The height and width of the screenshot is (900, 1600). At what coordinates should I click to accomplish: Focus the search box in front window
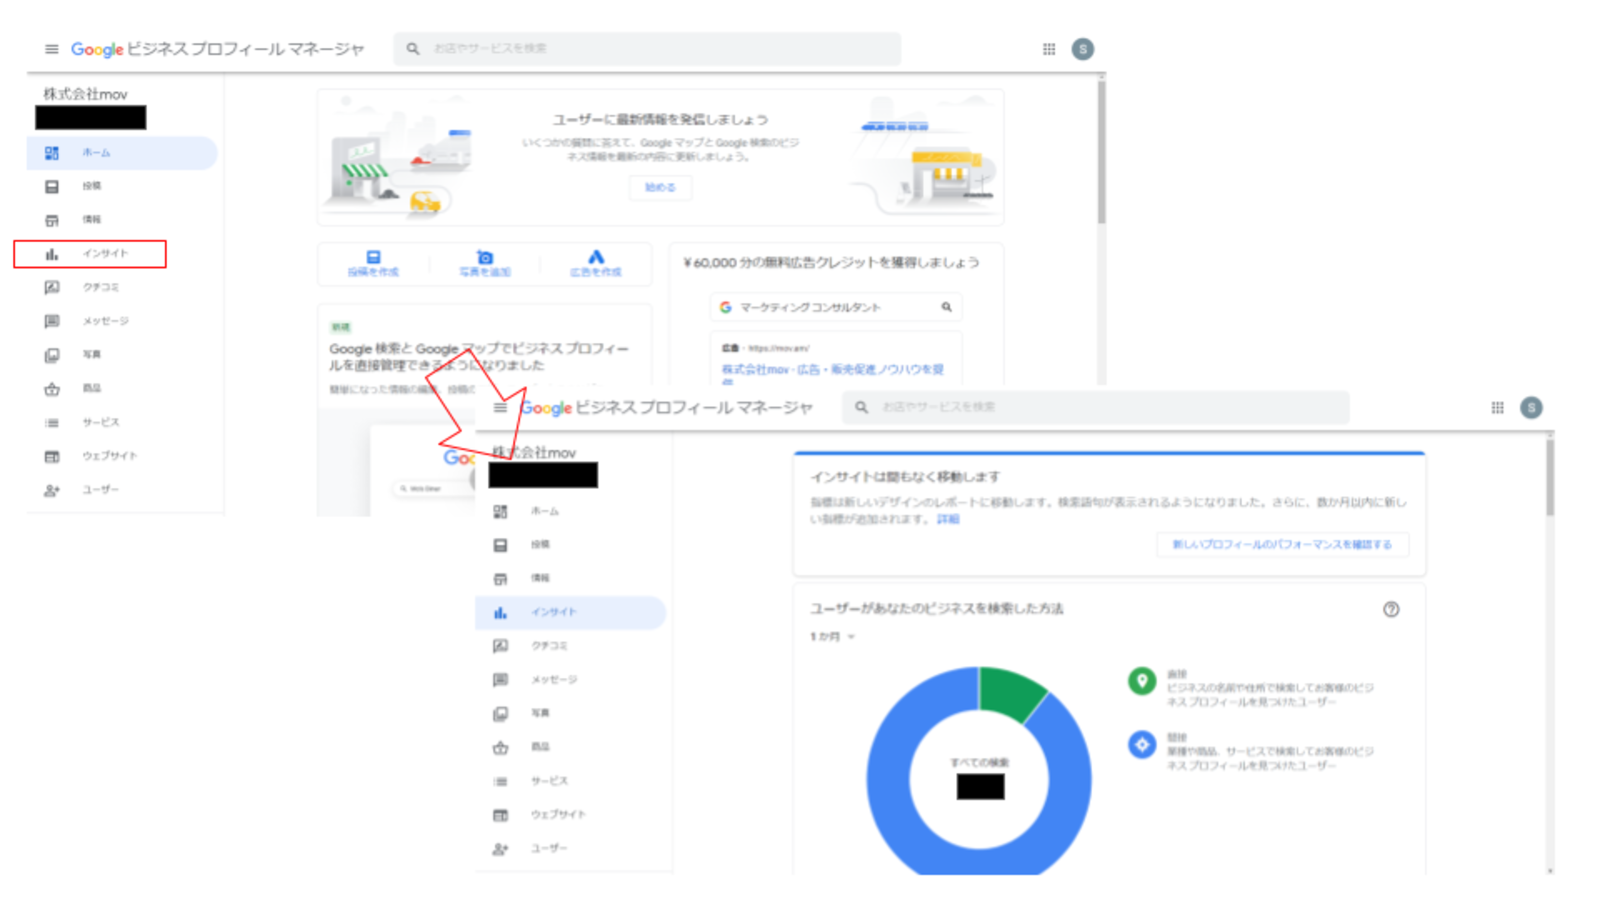coord(1096,407)
